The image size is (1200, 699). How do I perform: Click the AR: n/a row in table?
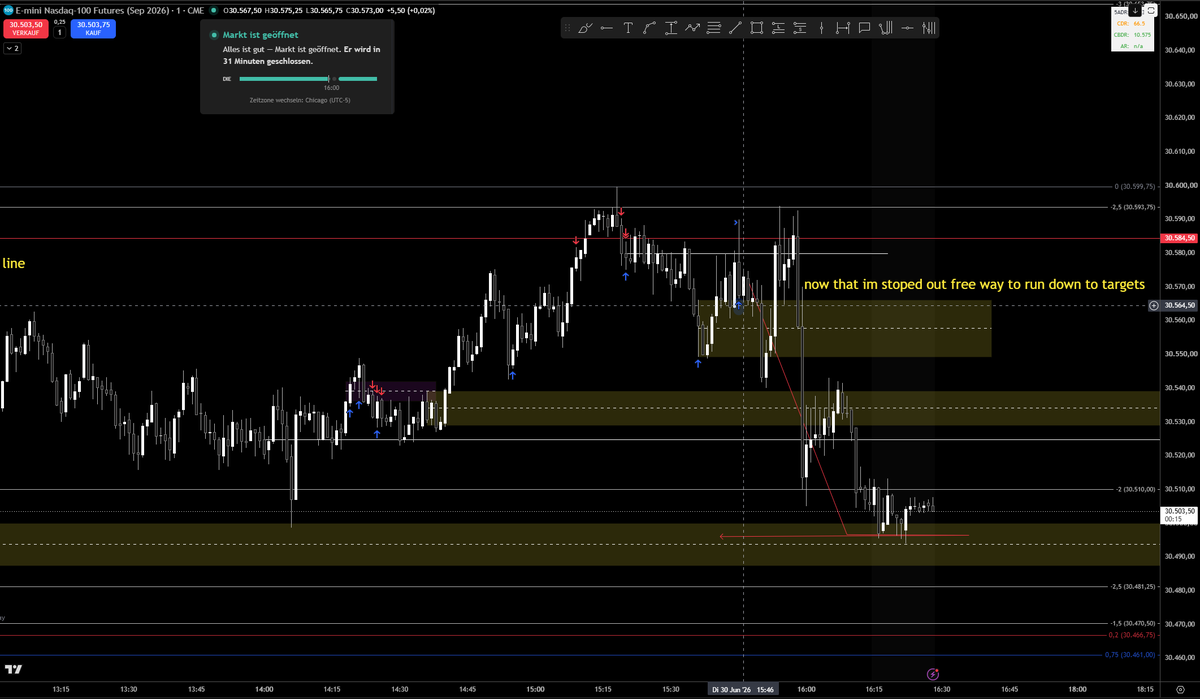1132,46
